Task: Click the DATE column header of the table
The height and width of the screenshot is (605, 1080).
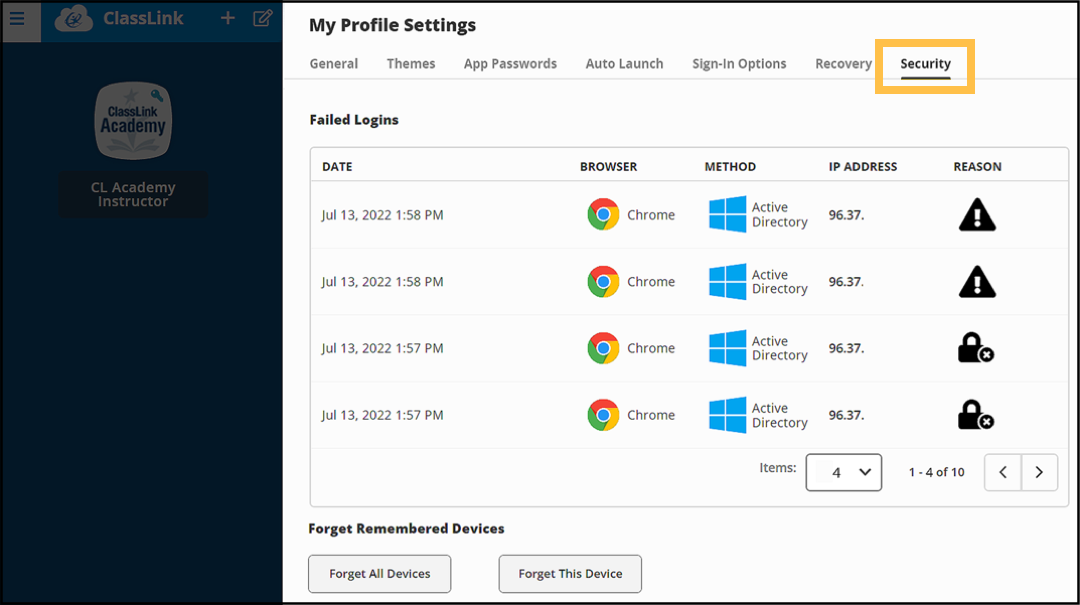Action: [337, 166]
